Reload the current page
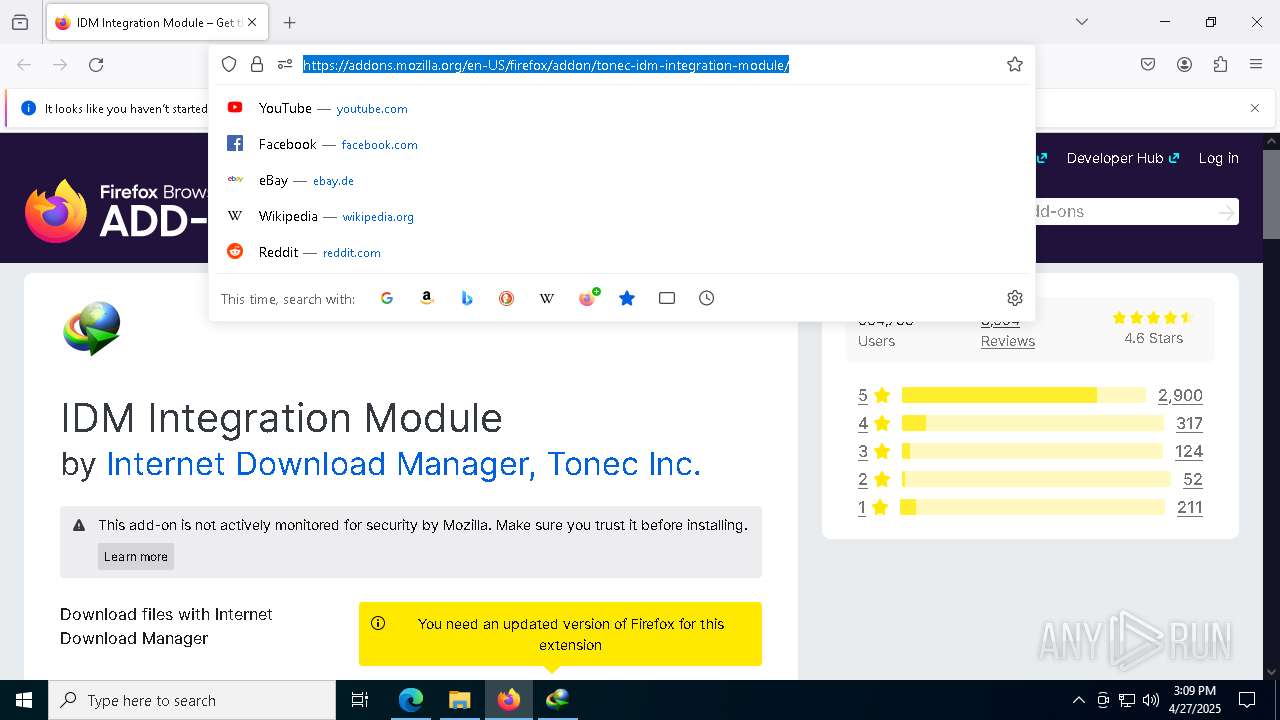This screenshot has height=720, width=1280. (96, 64)
